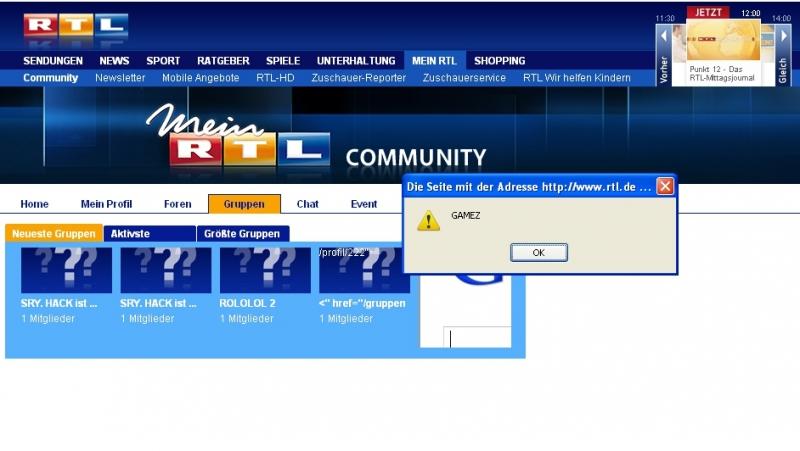The height and width of the screenshot is (451, 800).
Task: Click the 'Punkt 12 - Das RTL-Mittagsjournal' text
Action: point(721,73)
